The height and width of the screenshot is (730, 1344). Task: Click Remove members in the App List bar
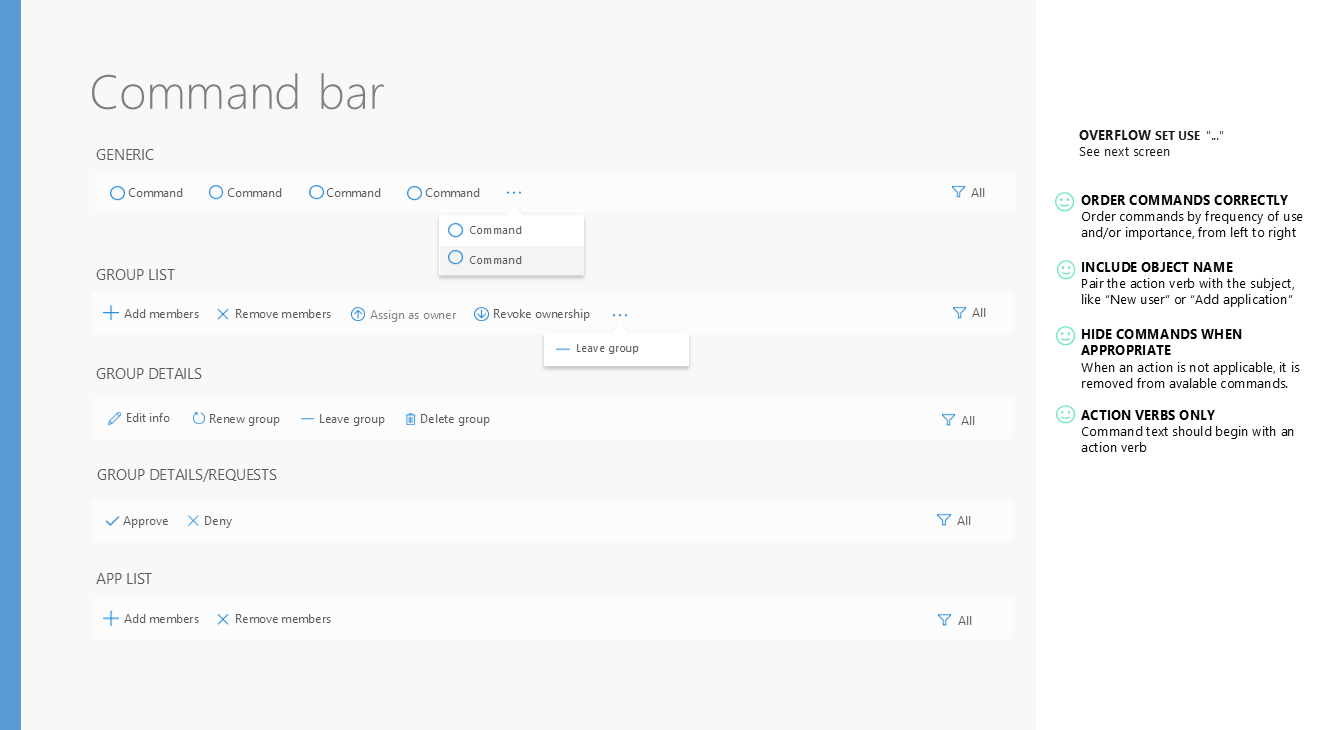[282, 619]
